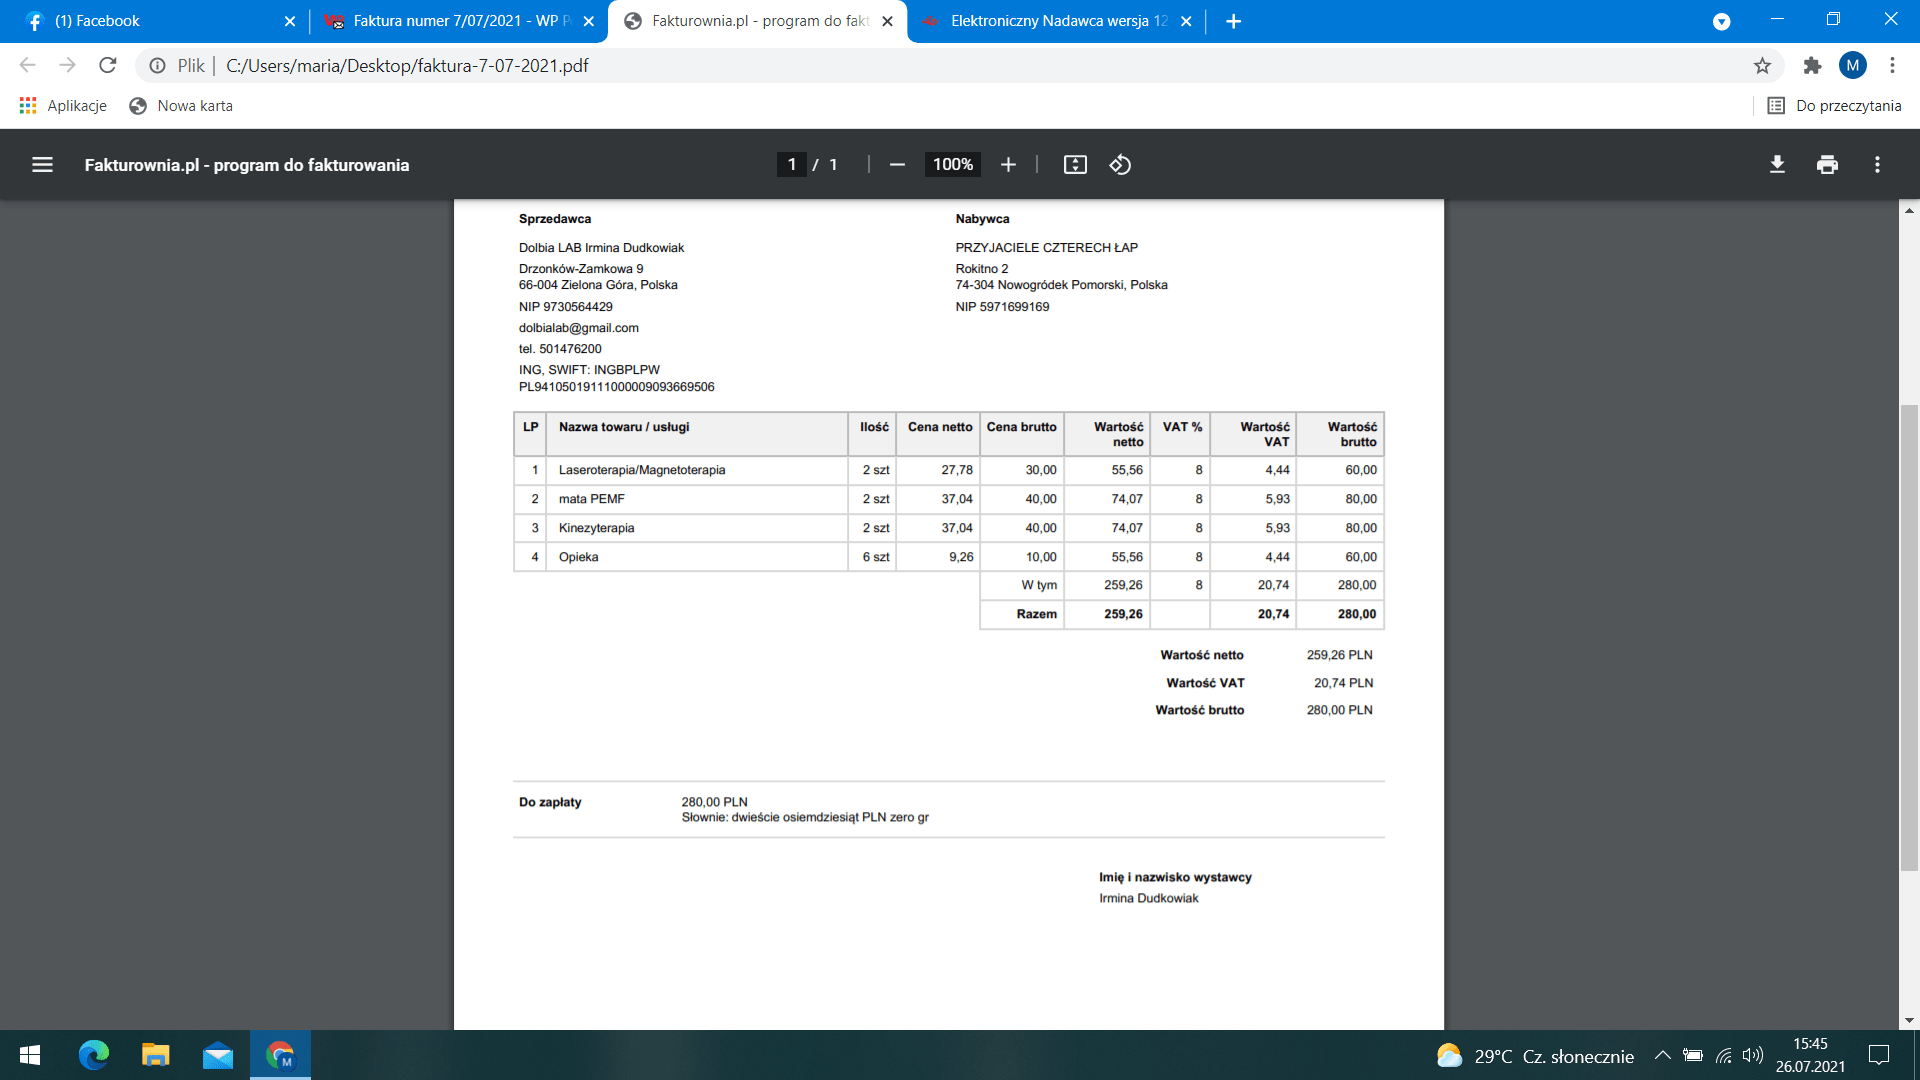Go back in browser history

(27, 66)
